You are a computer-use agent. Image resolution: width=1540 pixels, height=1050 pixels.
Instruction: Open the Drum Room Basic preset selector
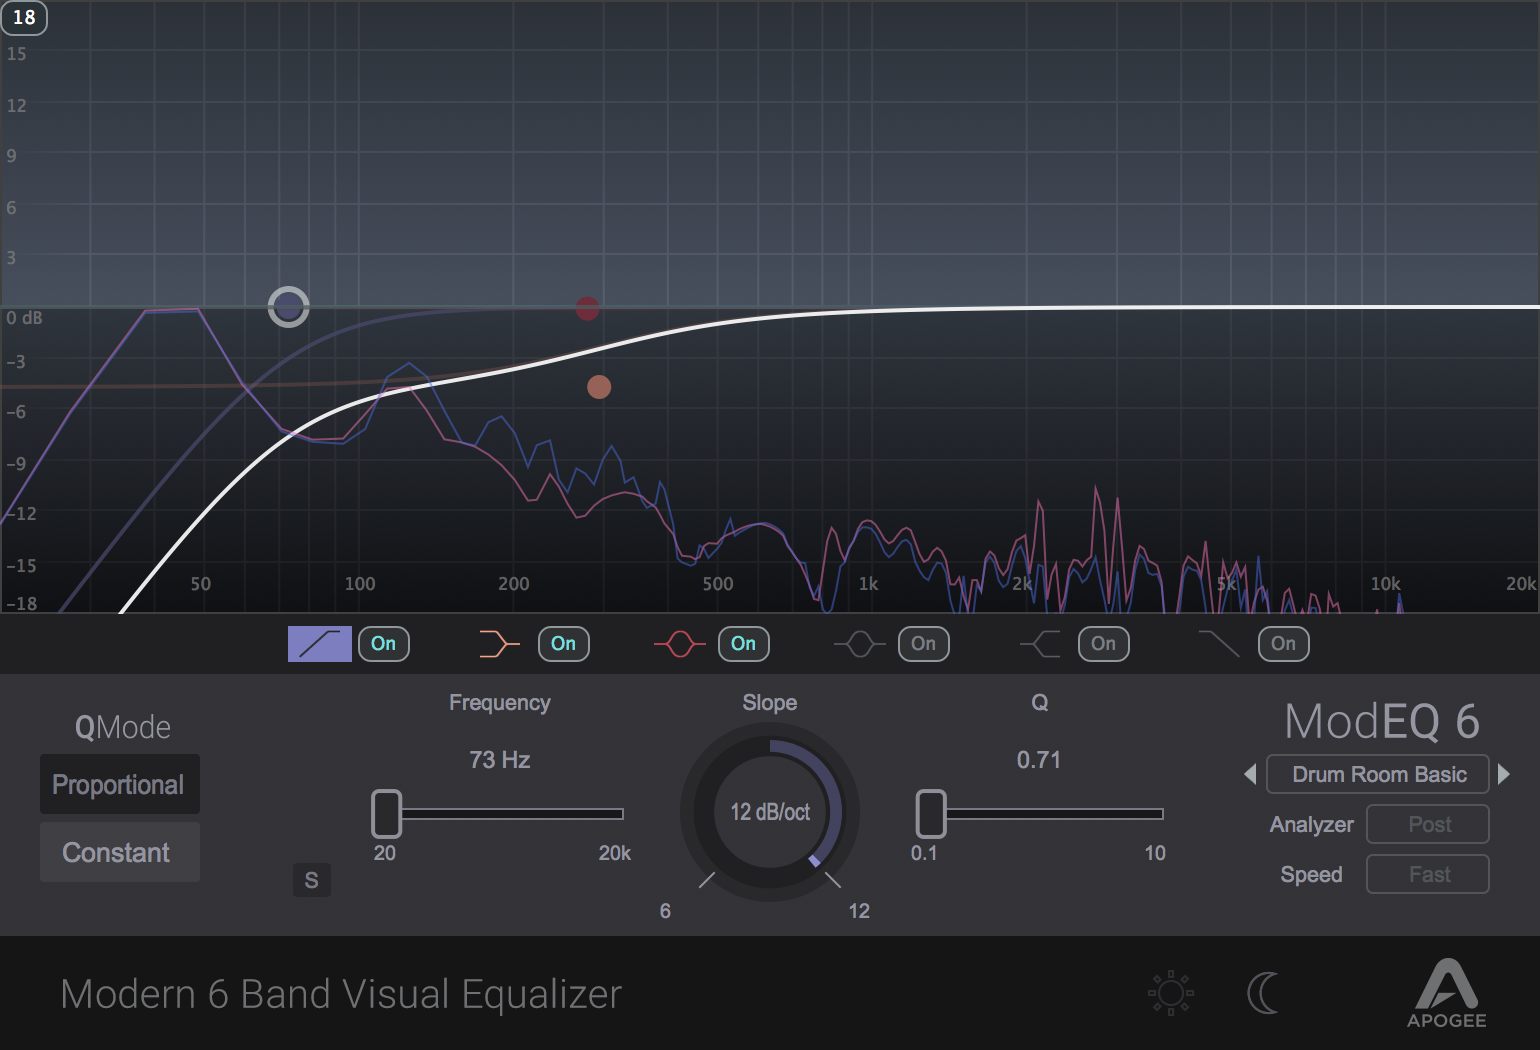coord(1377,773)
